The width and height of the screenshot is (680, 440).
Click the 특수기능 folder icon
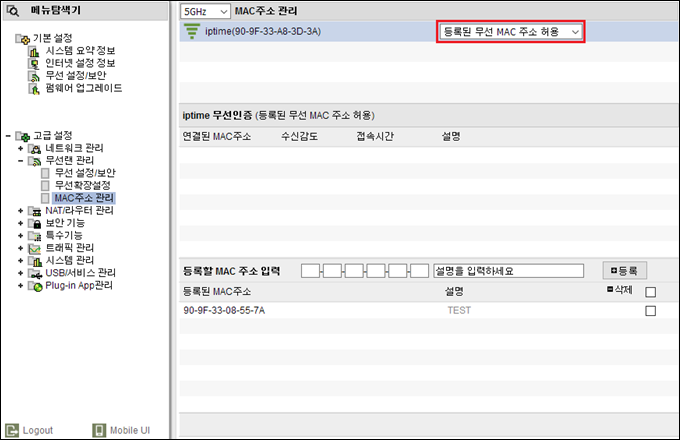point(35,236)
